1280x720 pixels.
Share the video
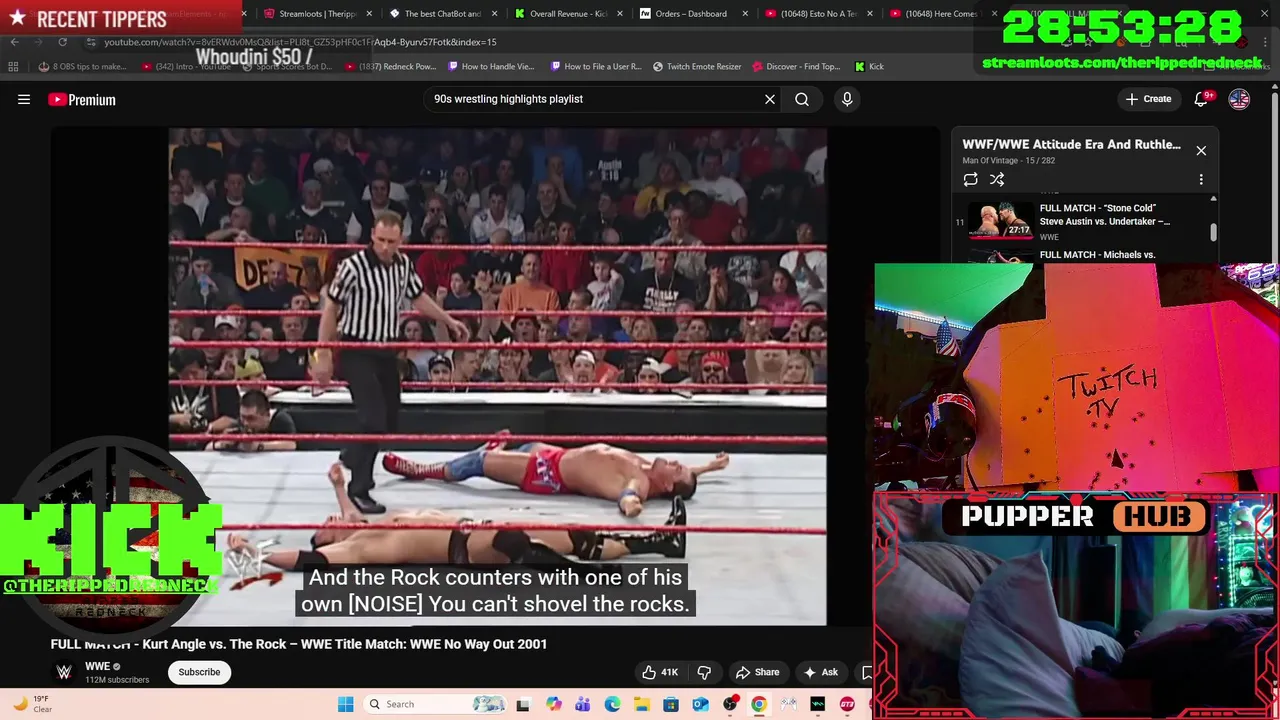coord(757,672)
